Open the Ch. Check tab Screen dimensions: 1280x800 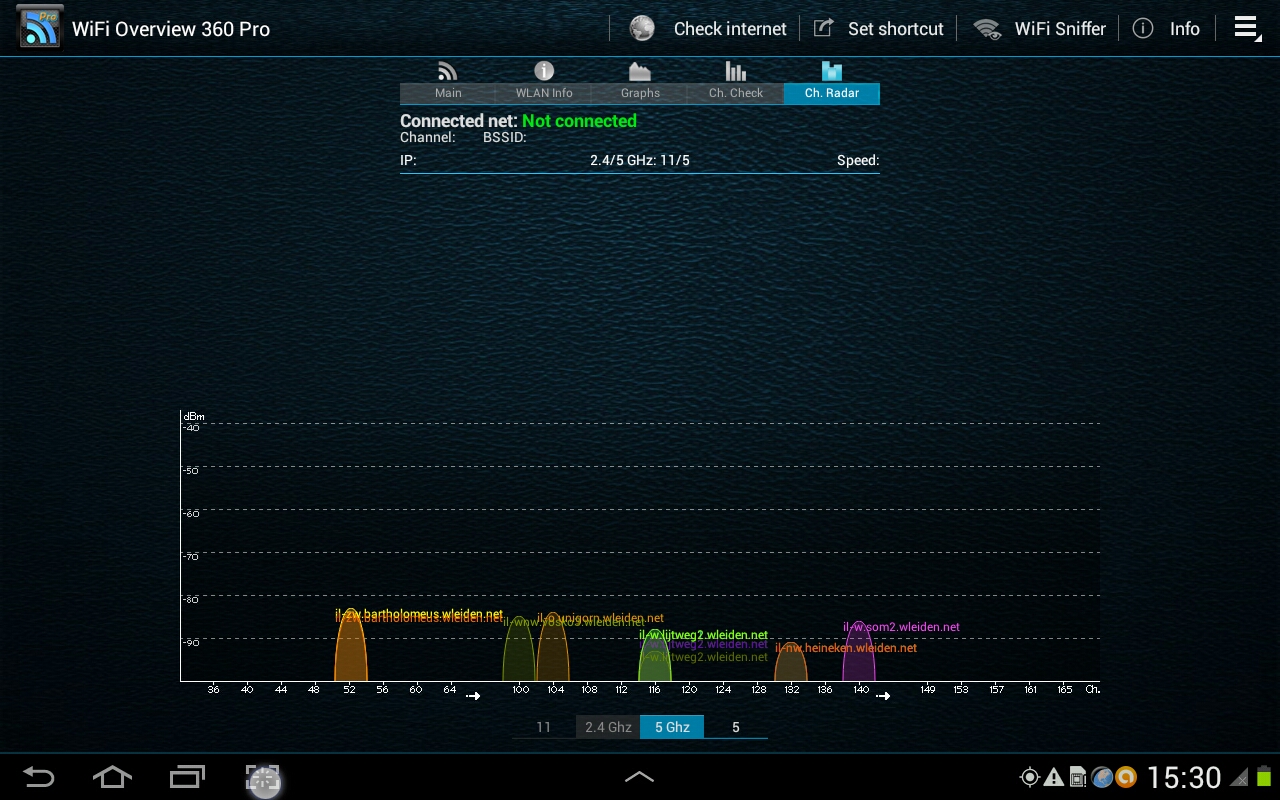pos(736,82)
